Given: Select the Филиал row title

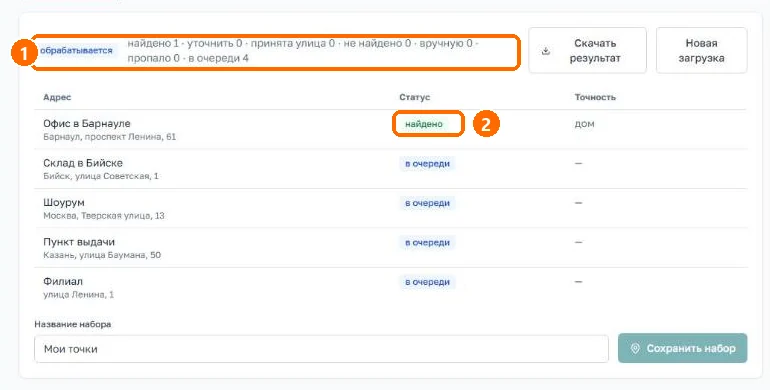Looking at the screenshot, I should pyautogui.click(x=63, y=281).
